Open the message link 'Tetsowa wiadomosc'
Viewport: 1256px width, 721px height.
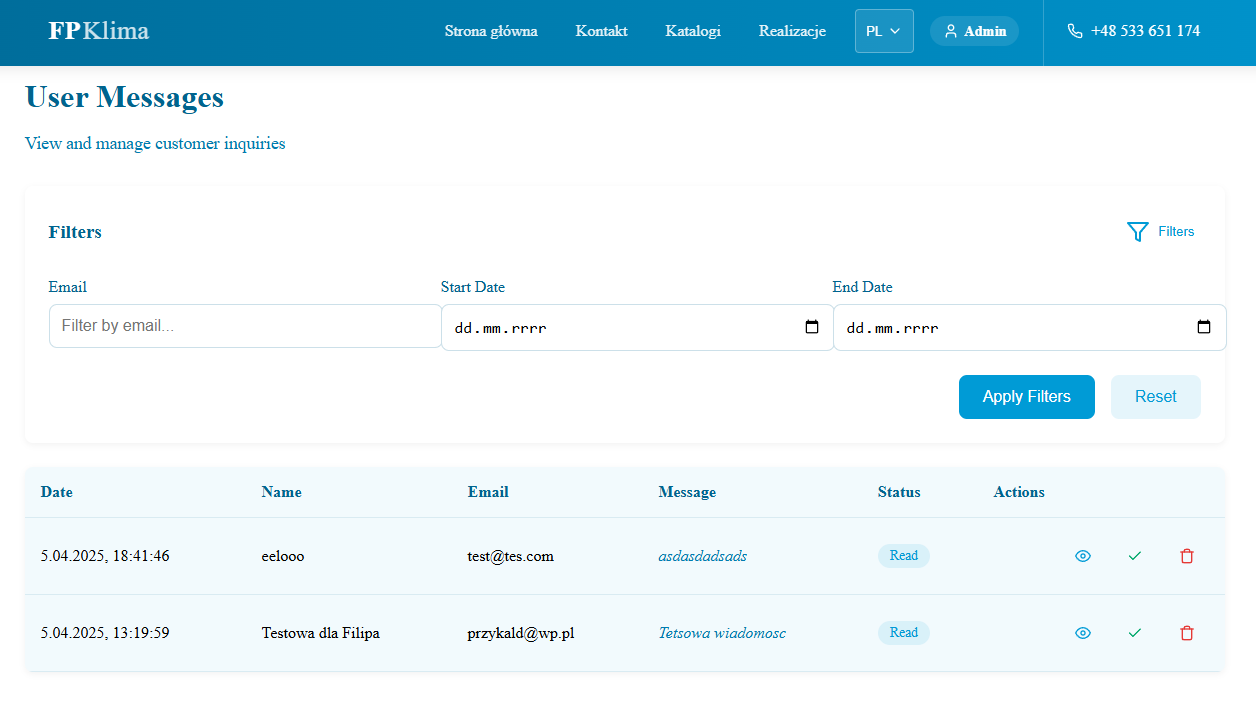coord(722,633)
